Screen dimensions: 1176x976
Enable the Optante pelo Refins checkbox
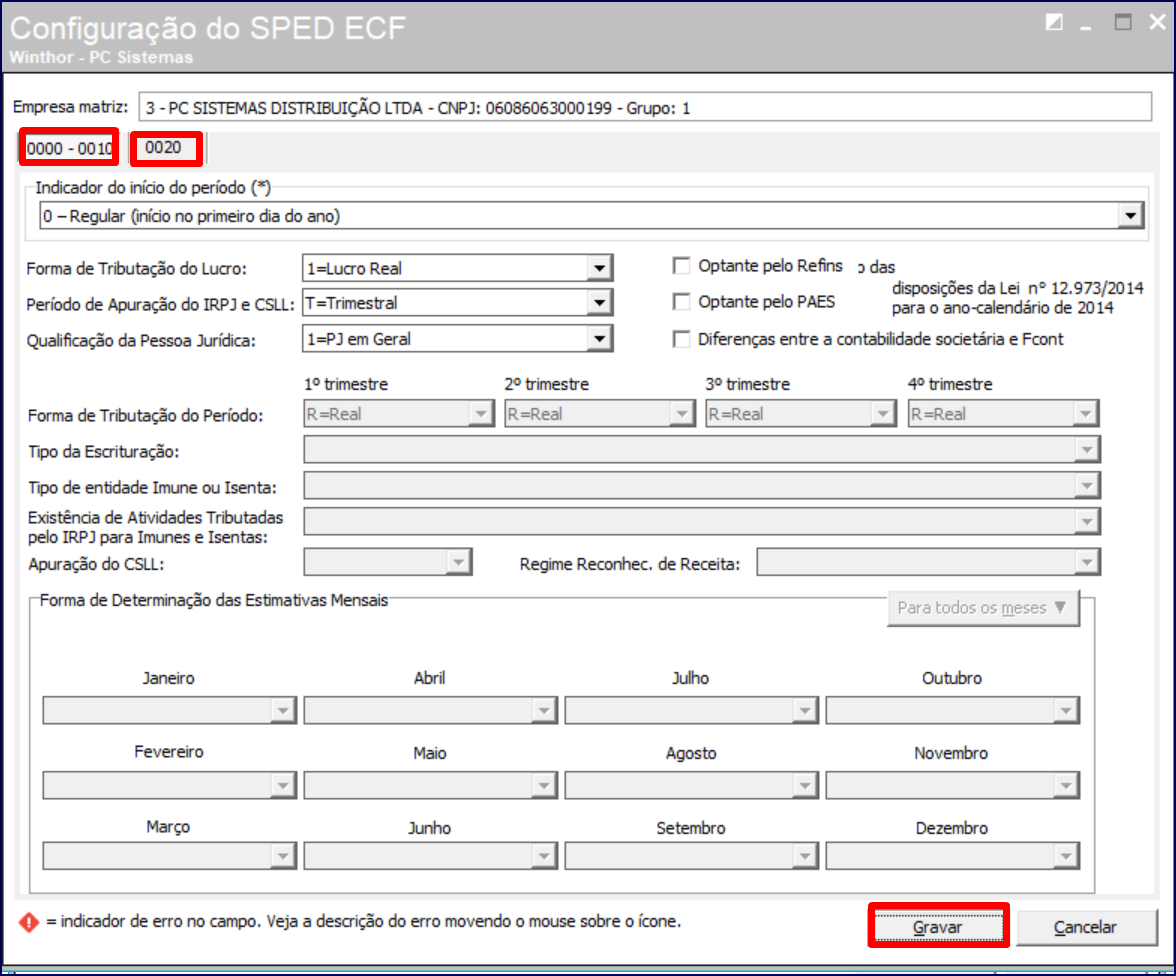pyautogui.click(x=682, y=266)
